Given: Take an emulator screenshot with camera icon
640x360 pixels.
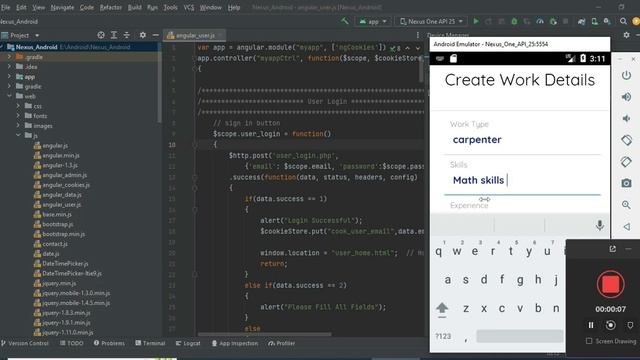Looking at the screenshot, I should coord(627,183).
